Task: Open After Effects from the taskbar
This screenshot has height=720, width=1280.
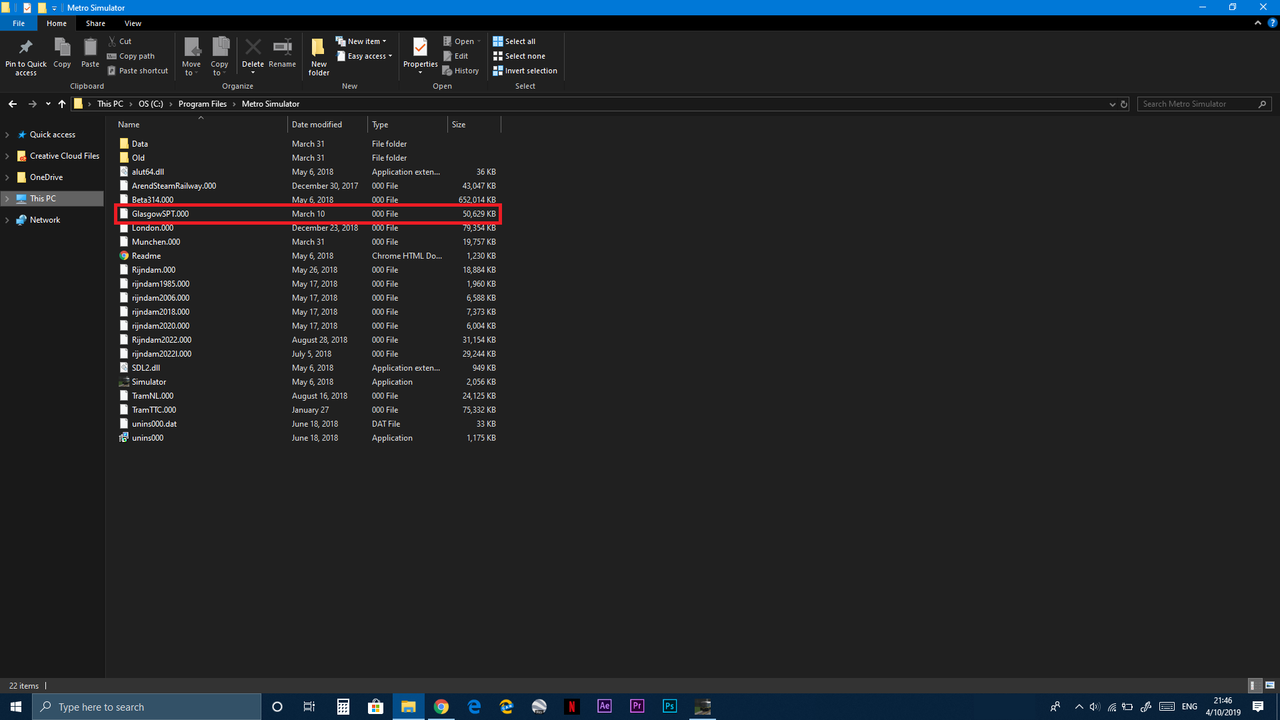Action: (604, 706)
